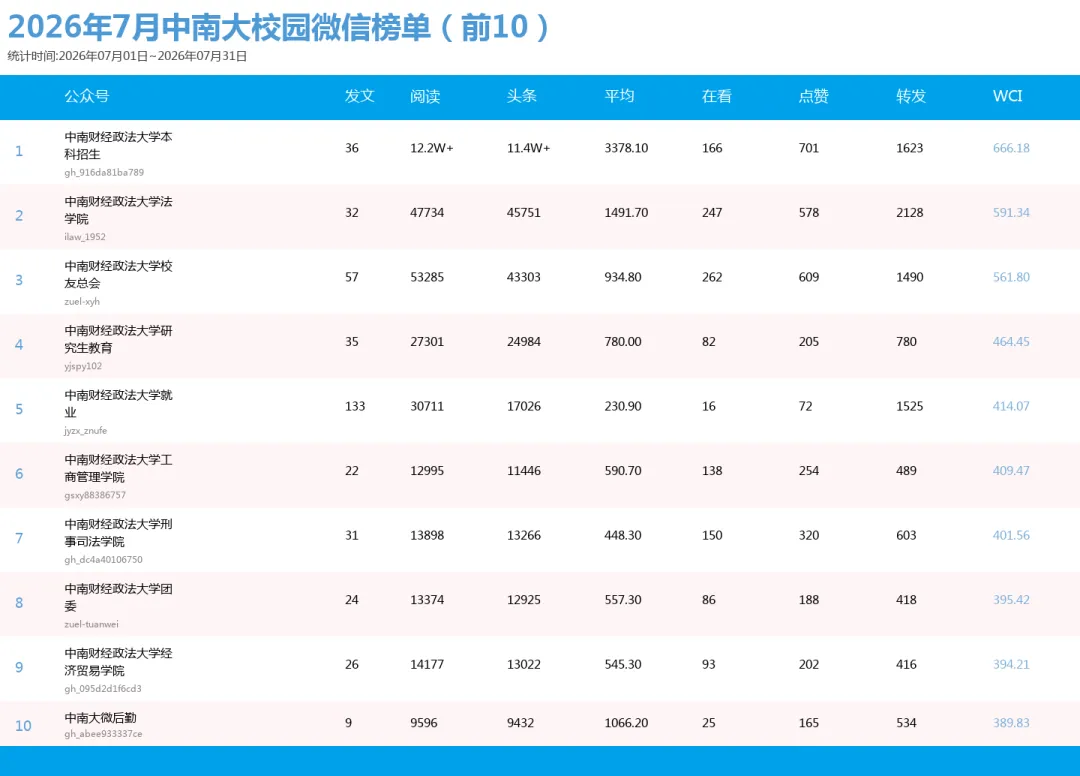Select account 中南财经政法大学研究生教育

coord(118,339)
